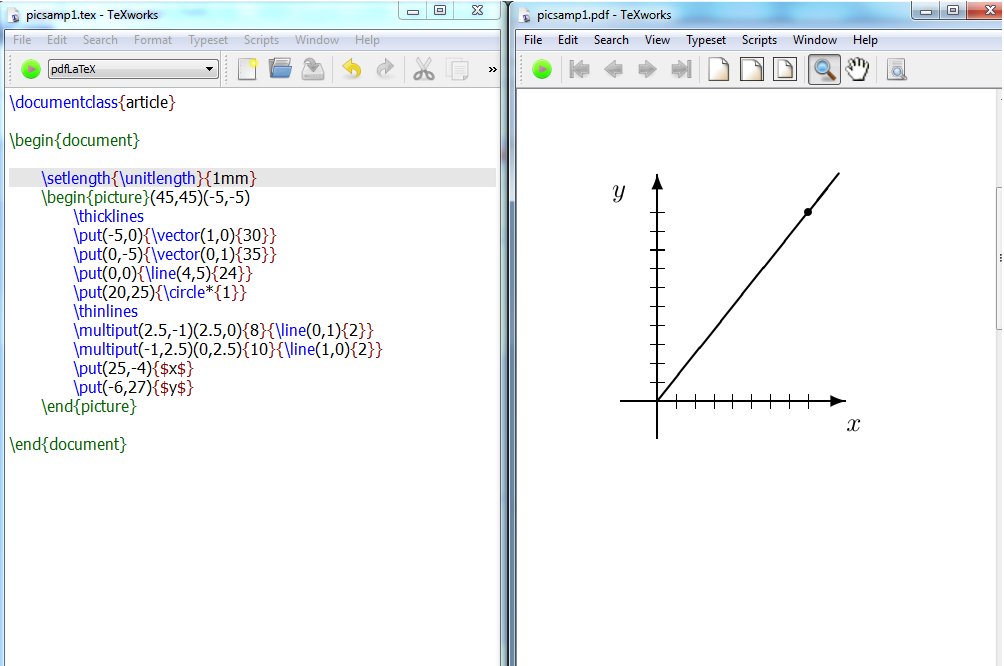Cut selection with the scissors icon
1004x666 pixels.
pyautogui.click(x=423, y=69)
